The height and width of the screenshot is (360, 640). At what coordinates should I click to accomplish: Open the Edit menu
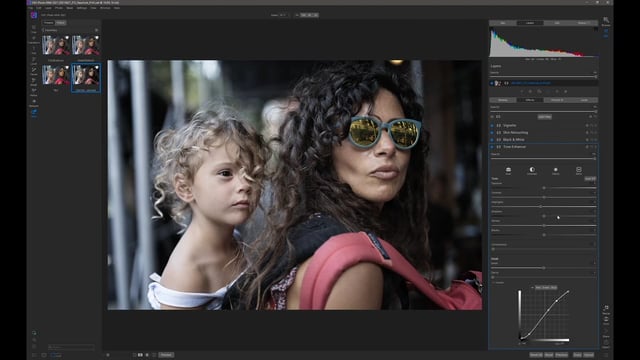click(39, 8)
